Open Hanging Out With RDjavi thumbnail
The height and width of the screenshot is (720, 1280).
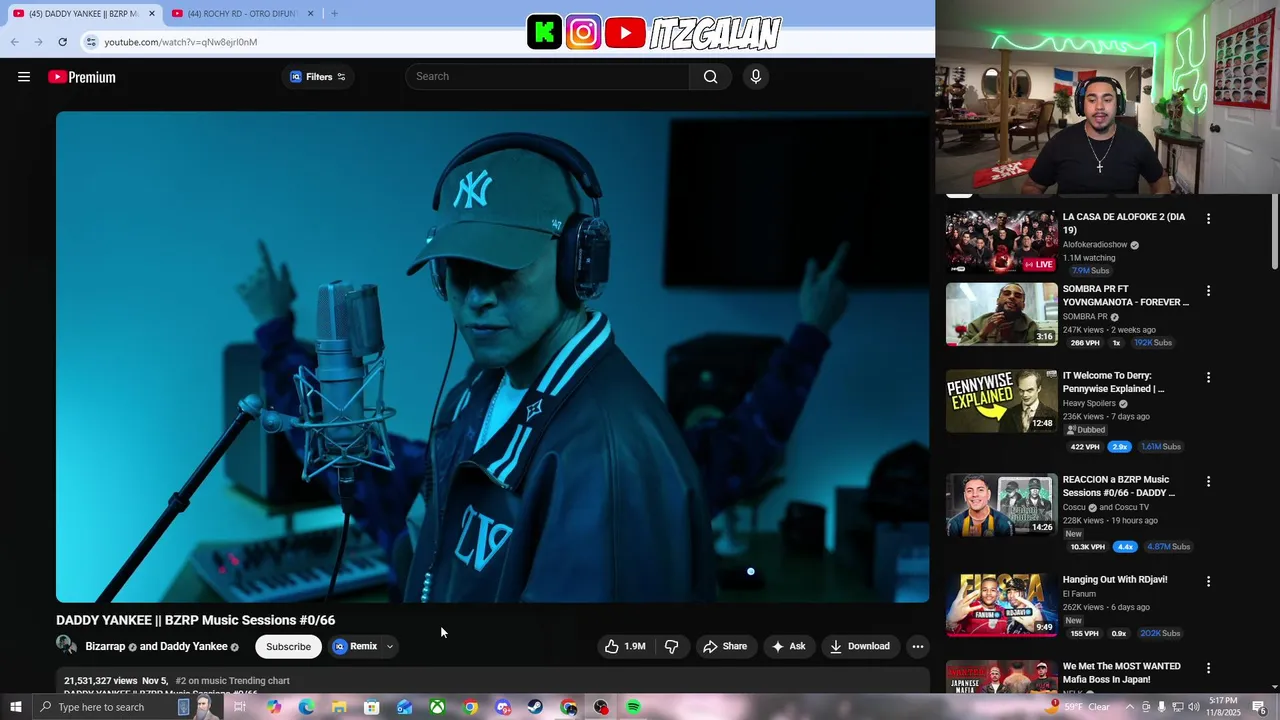coord(1001,604)
